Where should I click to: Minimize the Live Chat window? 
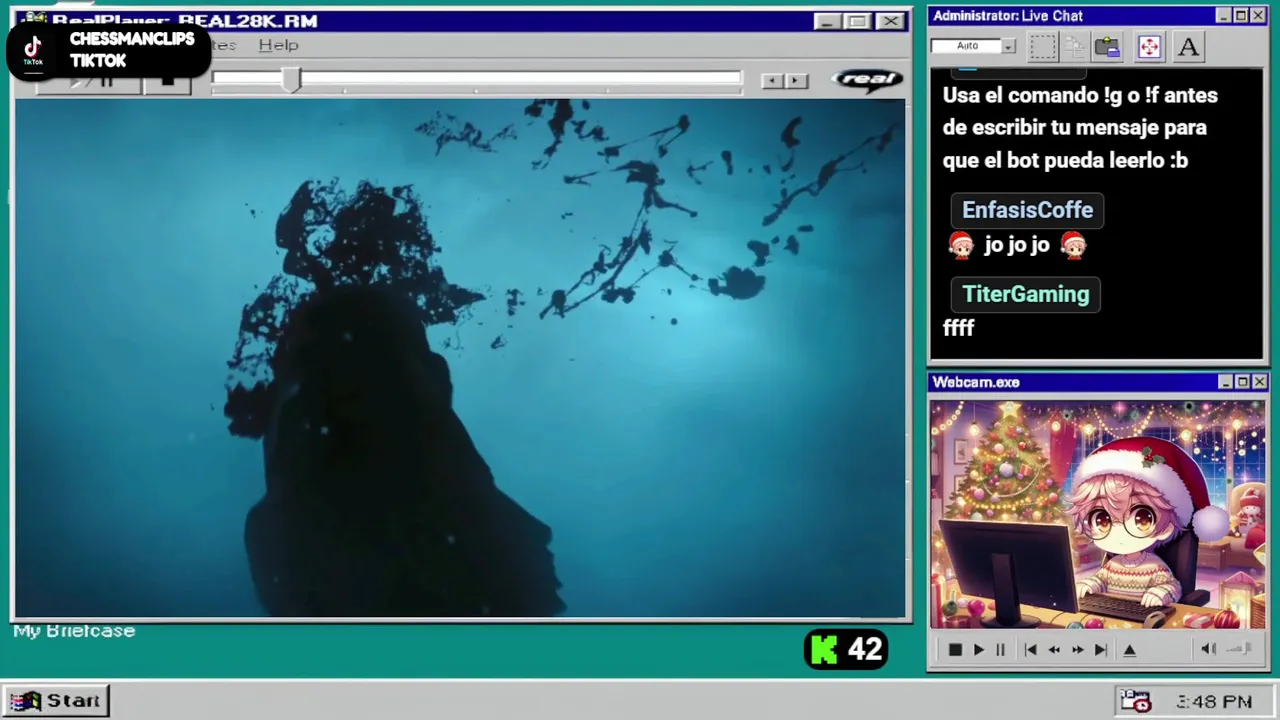1223,16
